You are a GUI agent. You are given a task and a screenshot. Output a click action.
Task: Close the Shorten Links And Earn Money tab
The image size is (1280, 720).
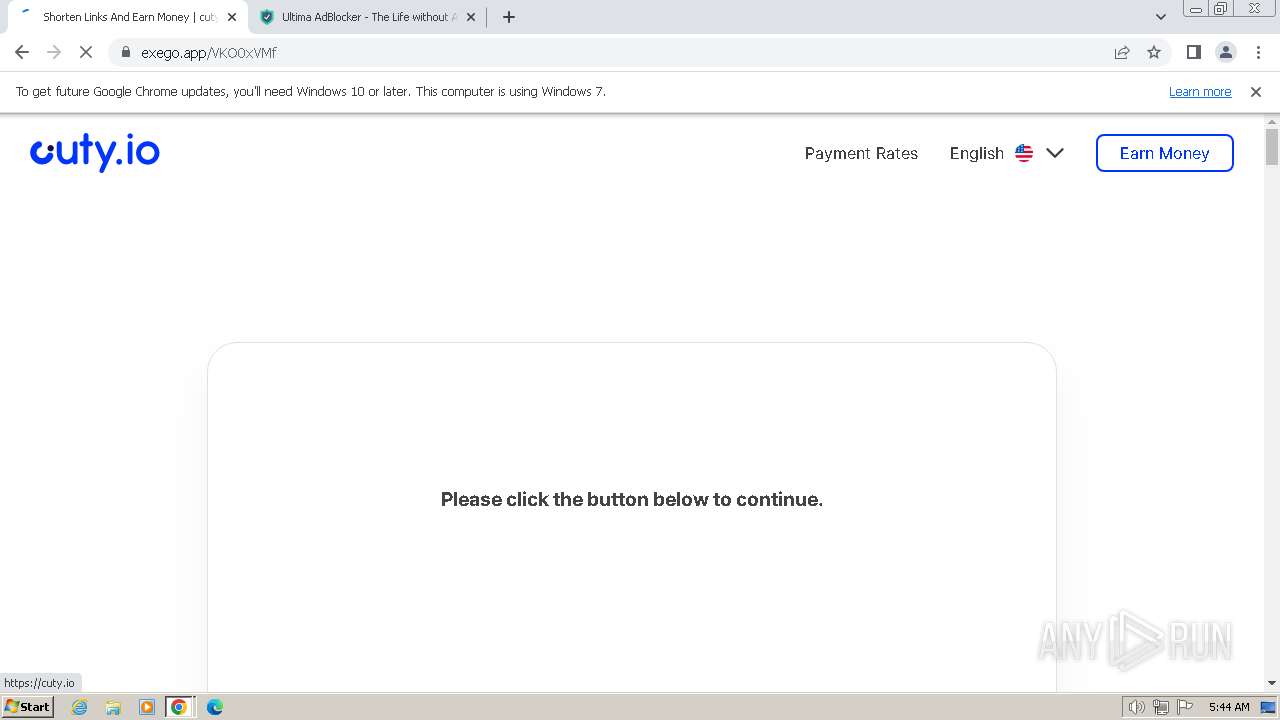[232, 17]
